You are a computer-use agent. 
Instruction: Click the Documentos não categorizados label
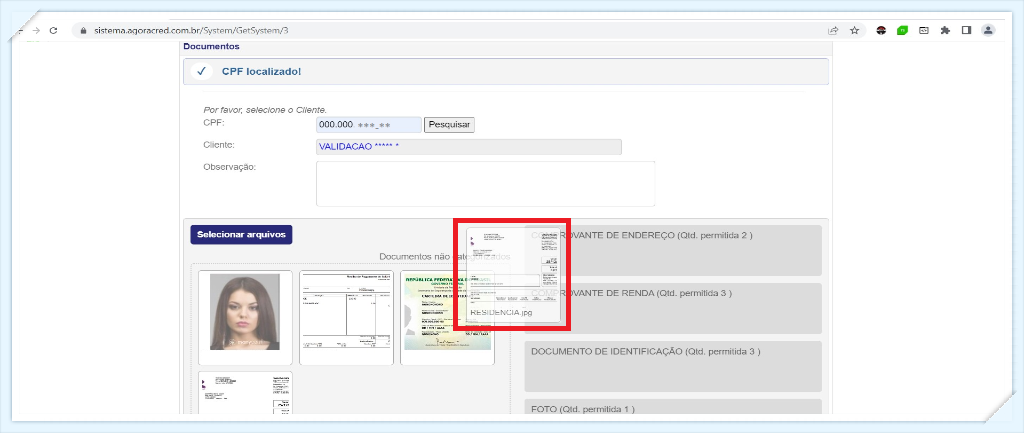point(444,257)
